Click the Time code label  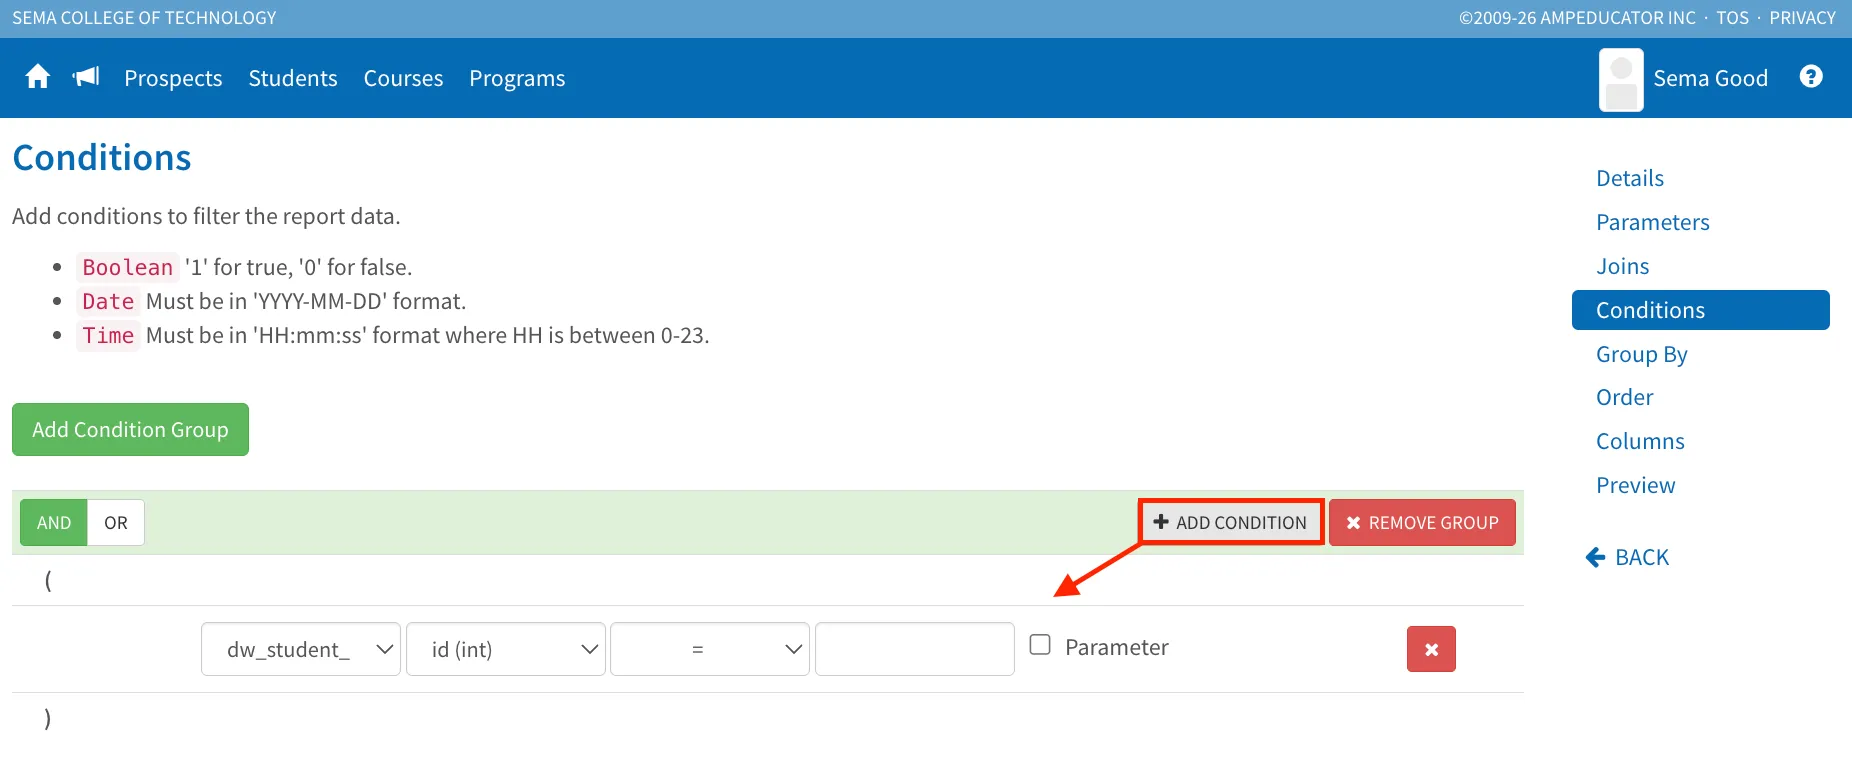pyautogui.click(x=108, y=335)
